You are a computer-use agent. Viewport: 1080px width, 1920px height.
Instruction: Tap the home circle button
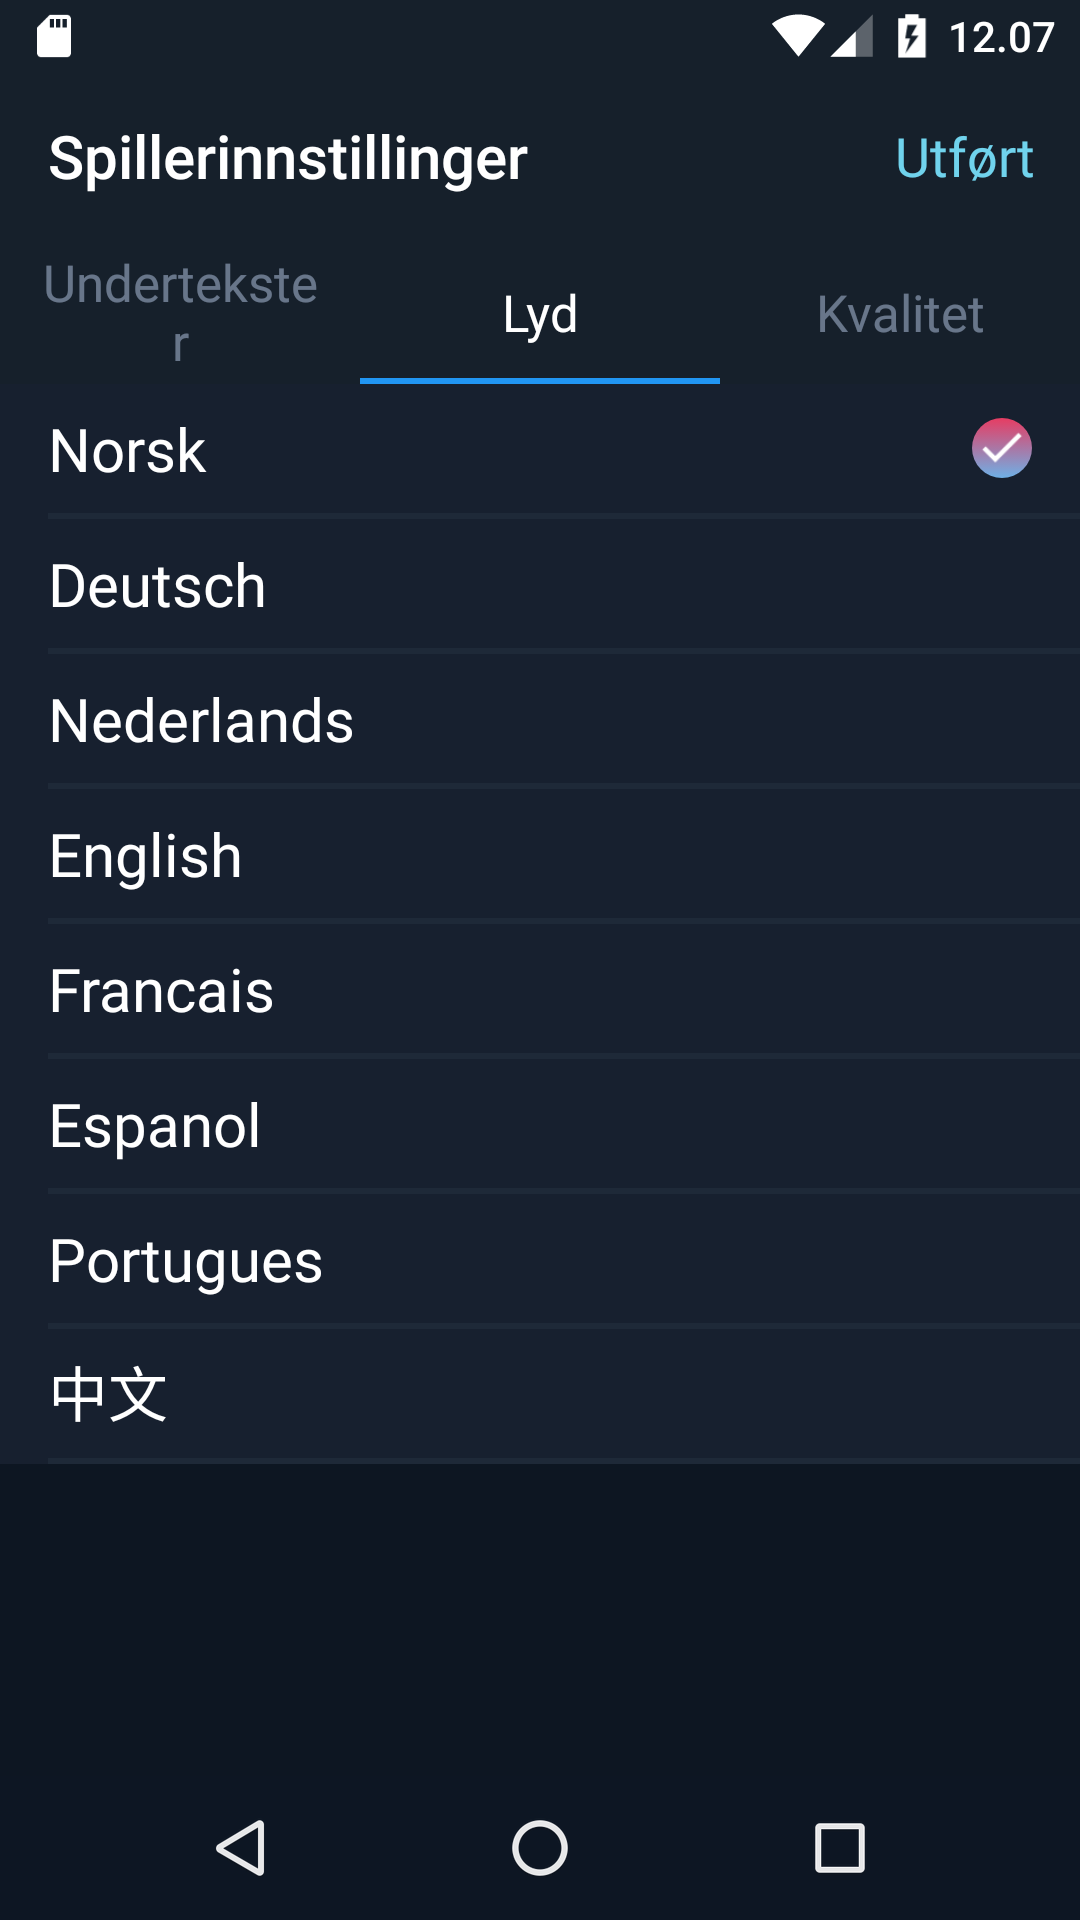coord(540,1848)
